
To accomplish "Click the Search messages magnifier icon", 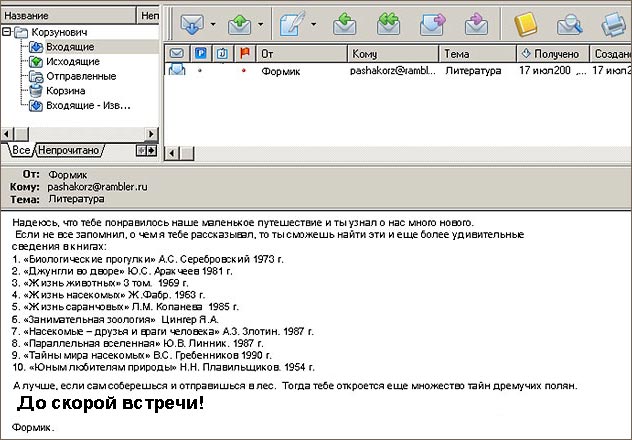I will [x=571, y=21].
